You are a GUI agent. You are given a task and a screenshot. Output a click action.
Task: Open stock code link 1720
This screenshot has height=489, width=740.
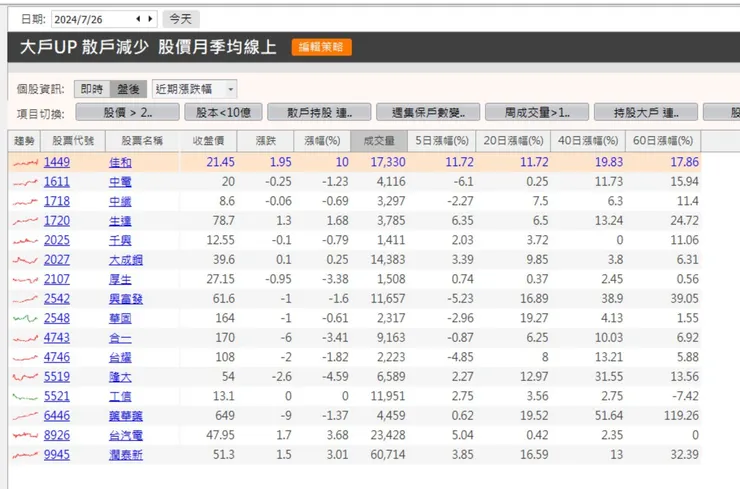(57, 220)
